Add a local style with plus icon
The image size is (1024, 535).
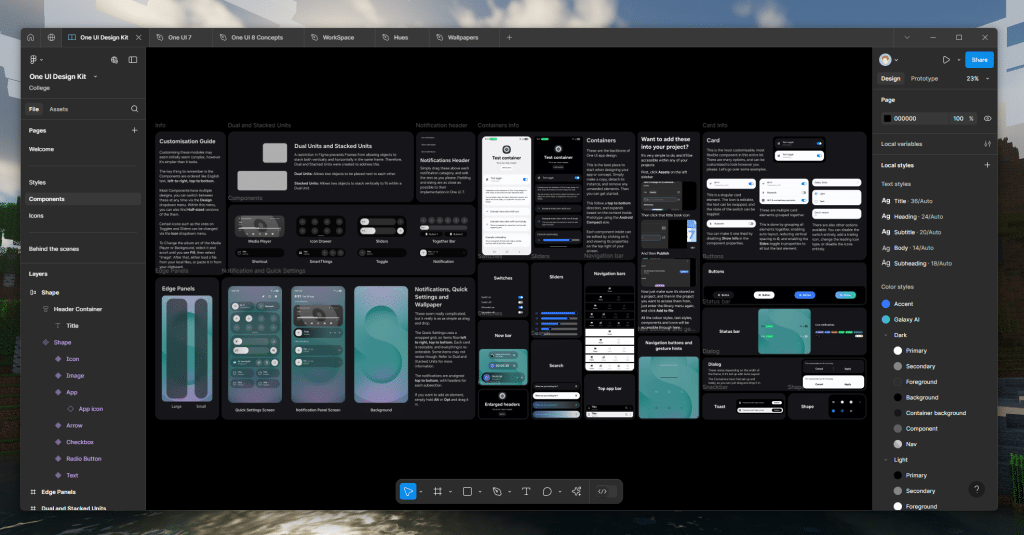[x=987, y=165]
